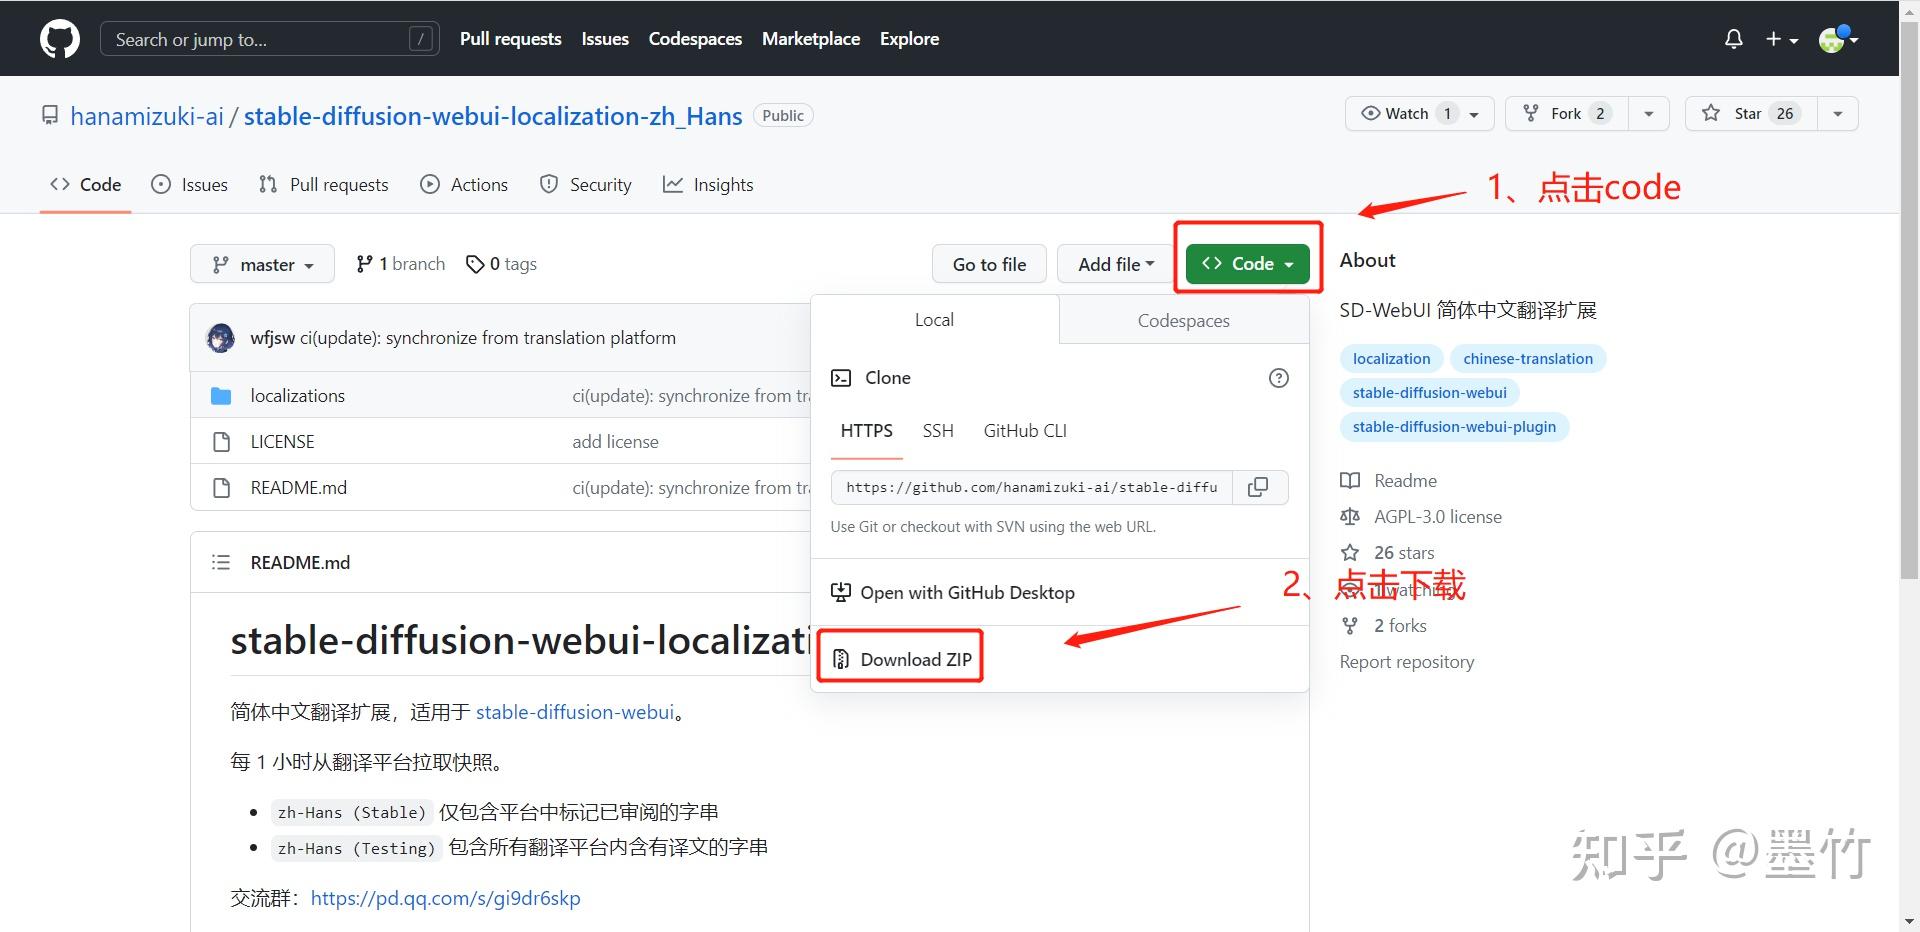Copy the repository HTTPS clone URL
Viewport: 1920px width, 932px height.
1258,487
